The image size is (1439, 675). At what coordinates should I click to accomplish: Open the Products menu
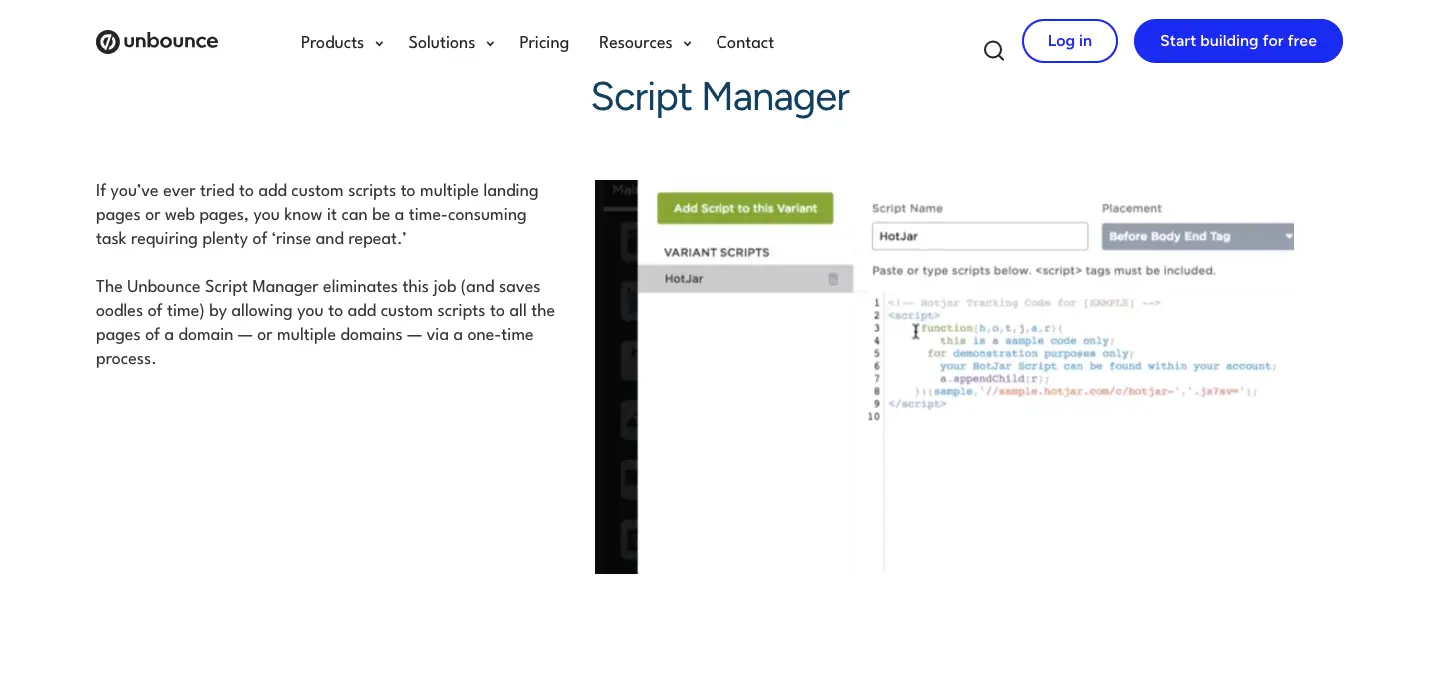click(332, 43)
